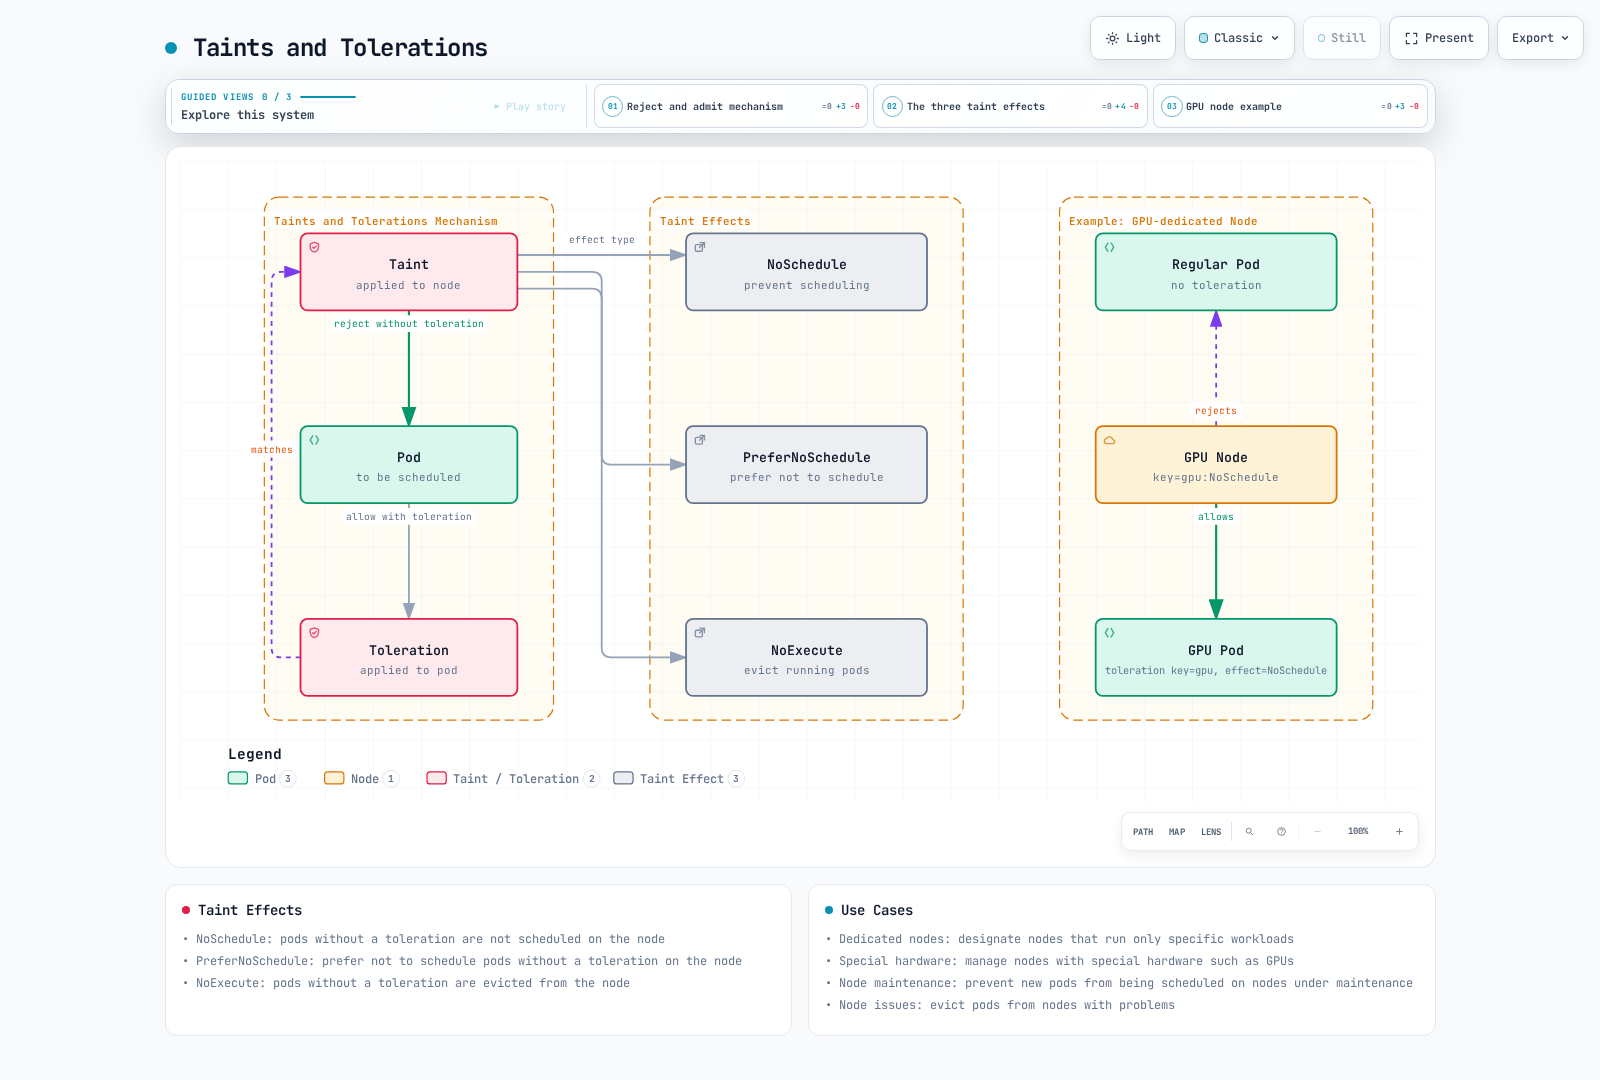Viewport: 1600px width, 1080px height.
Task: Click the 'allow with toleration' edge label
Action: click(x=409, y=517)
